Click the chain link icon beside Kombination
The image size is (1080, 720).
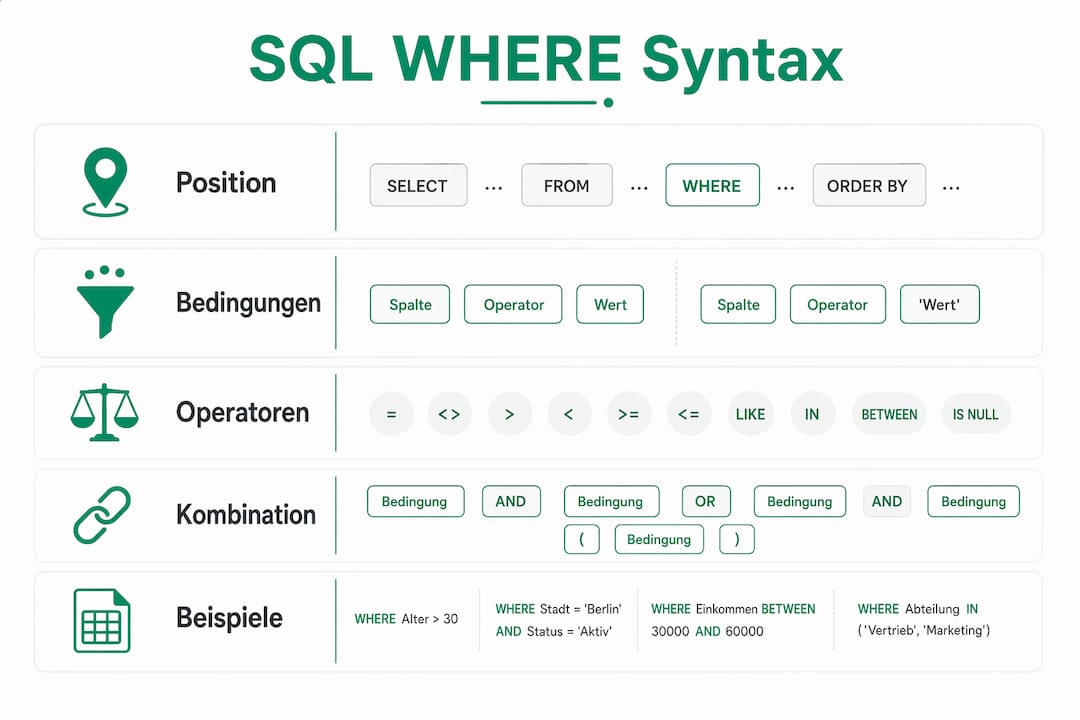point(102,515)
